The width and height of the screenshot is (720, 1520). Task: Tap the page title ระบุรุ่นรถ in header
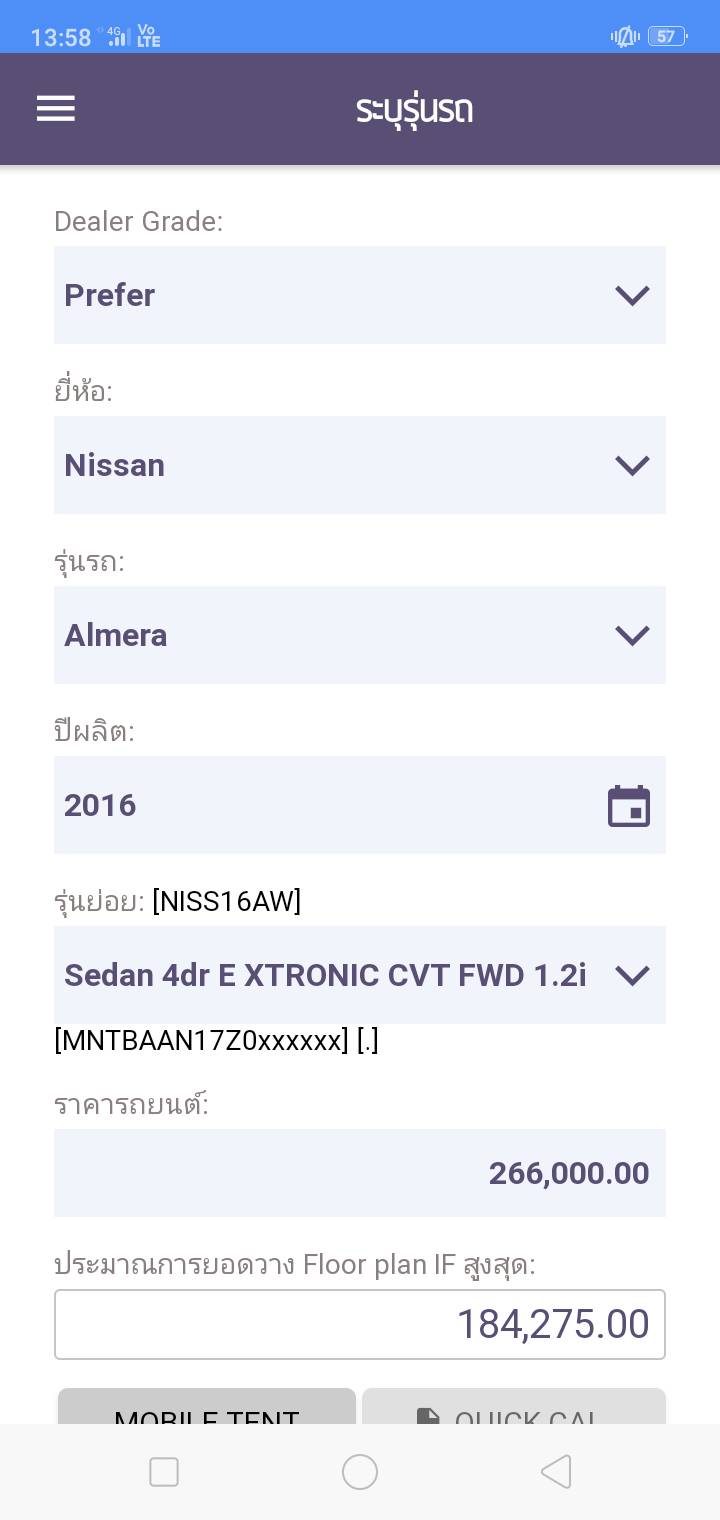[x=414, y=109]
